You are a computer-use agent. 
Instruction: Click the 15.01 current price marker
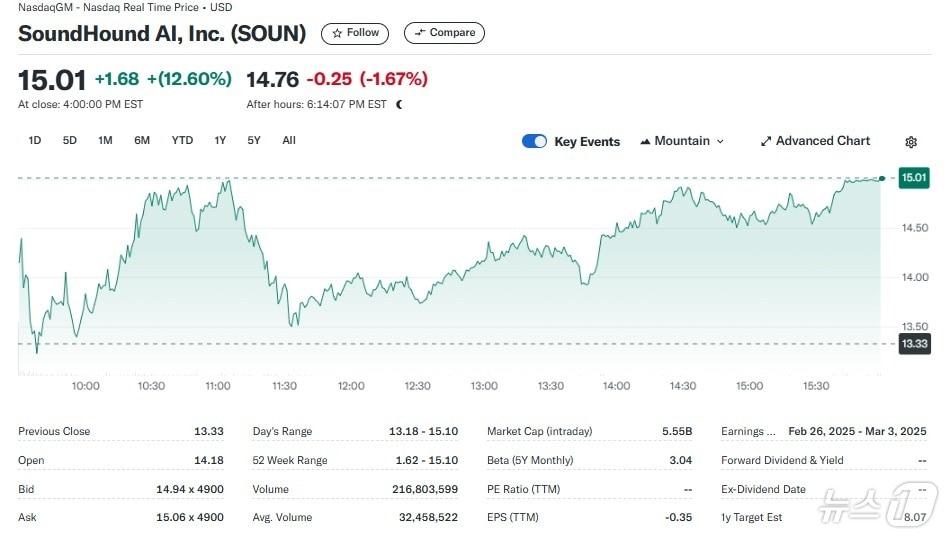914,178
